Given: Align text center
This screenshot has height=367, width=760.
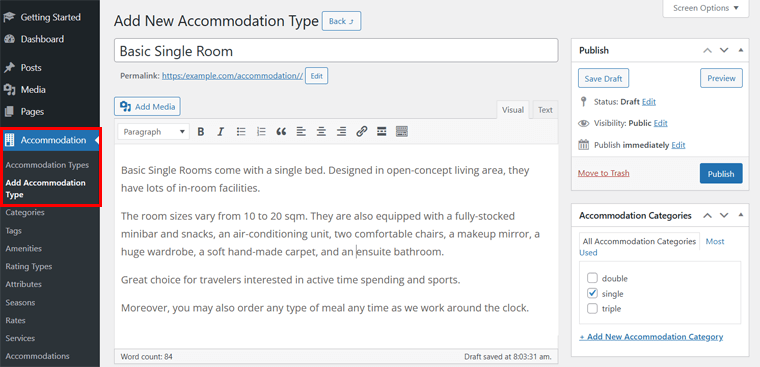Looking at the screenshot, I should coord(321,131).
